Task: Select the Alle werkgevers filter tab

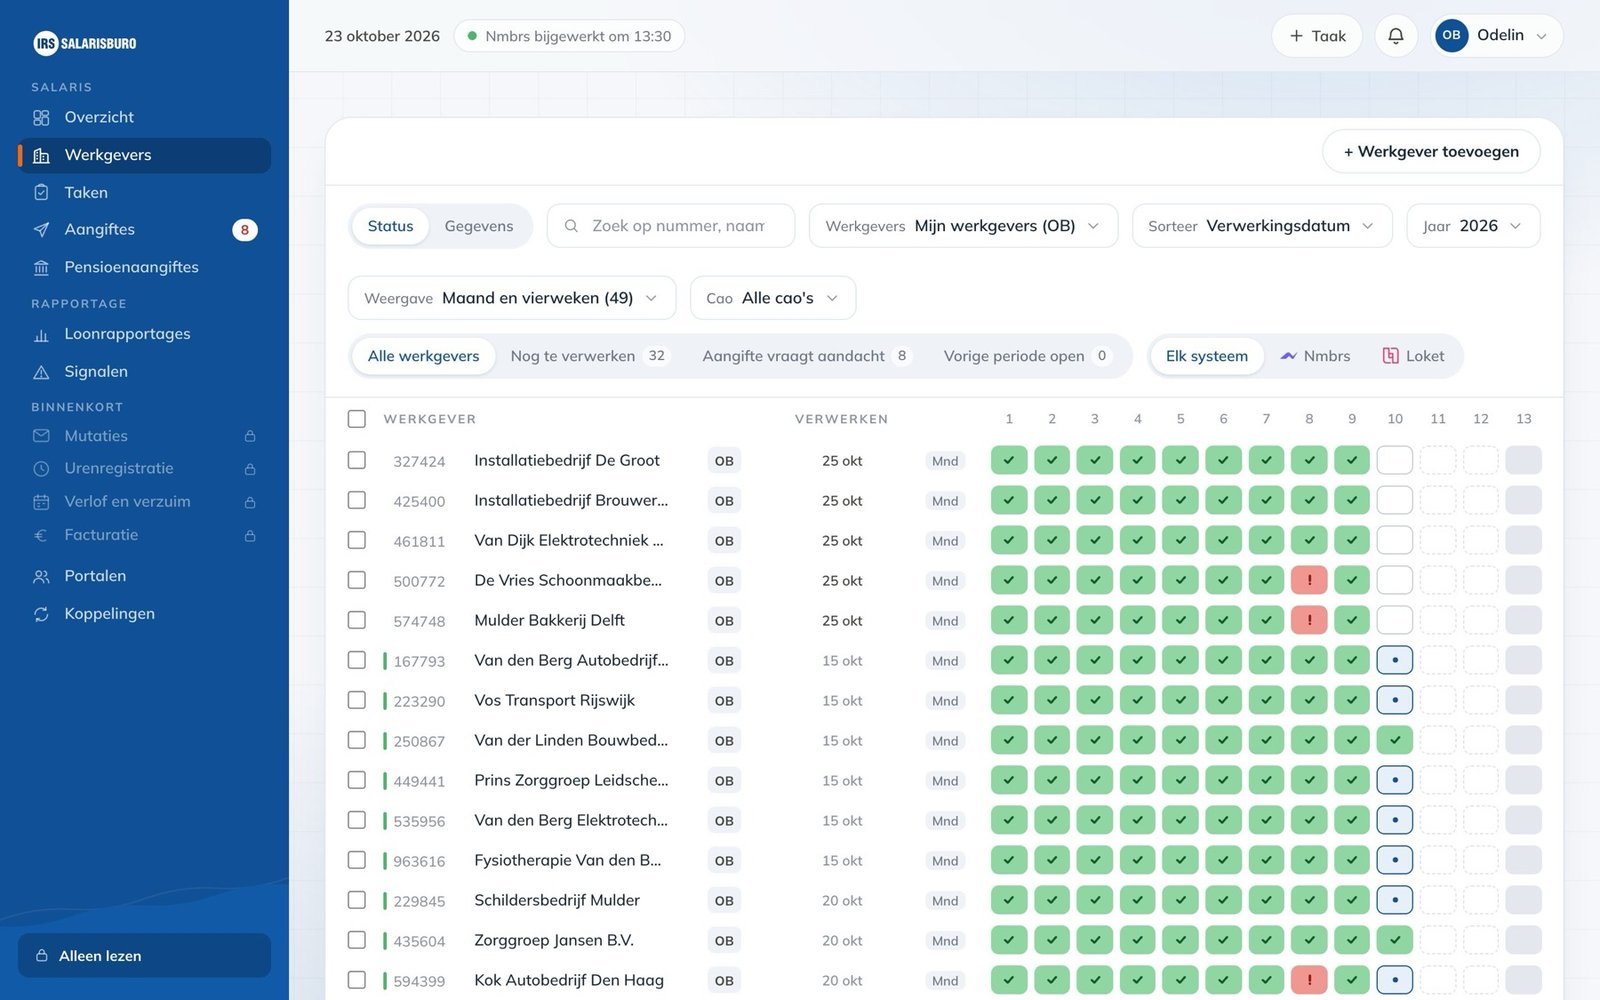Action: pyautogui.click(x=423, y=356)
